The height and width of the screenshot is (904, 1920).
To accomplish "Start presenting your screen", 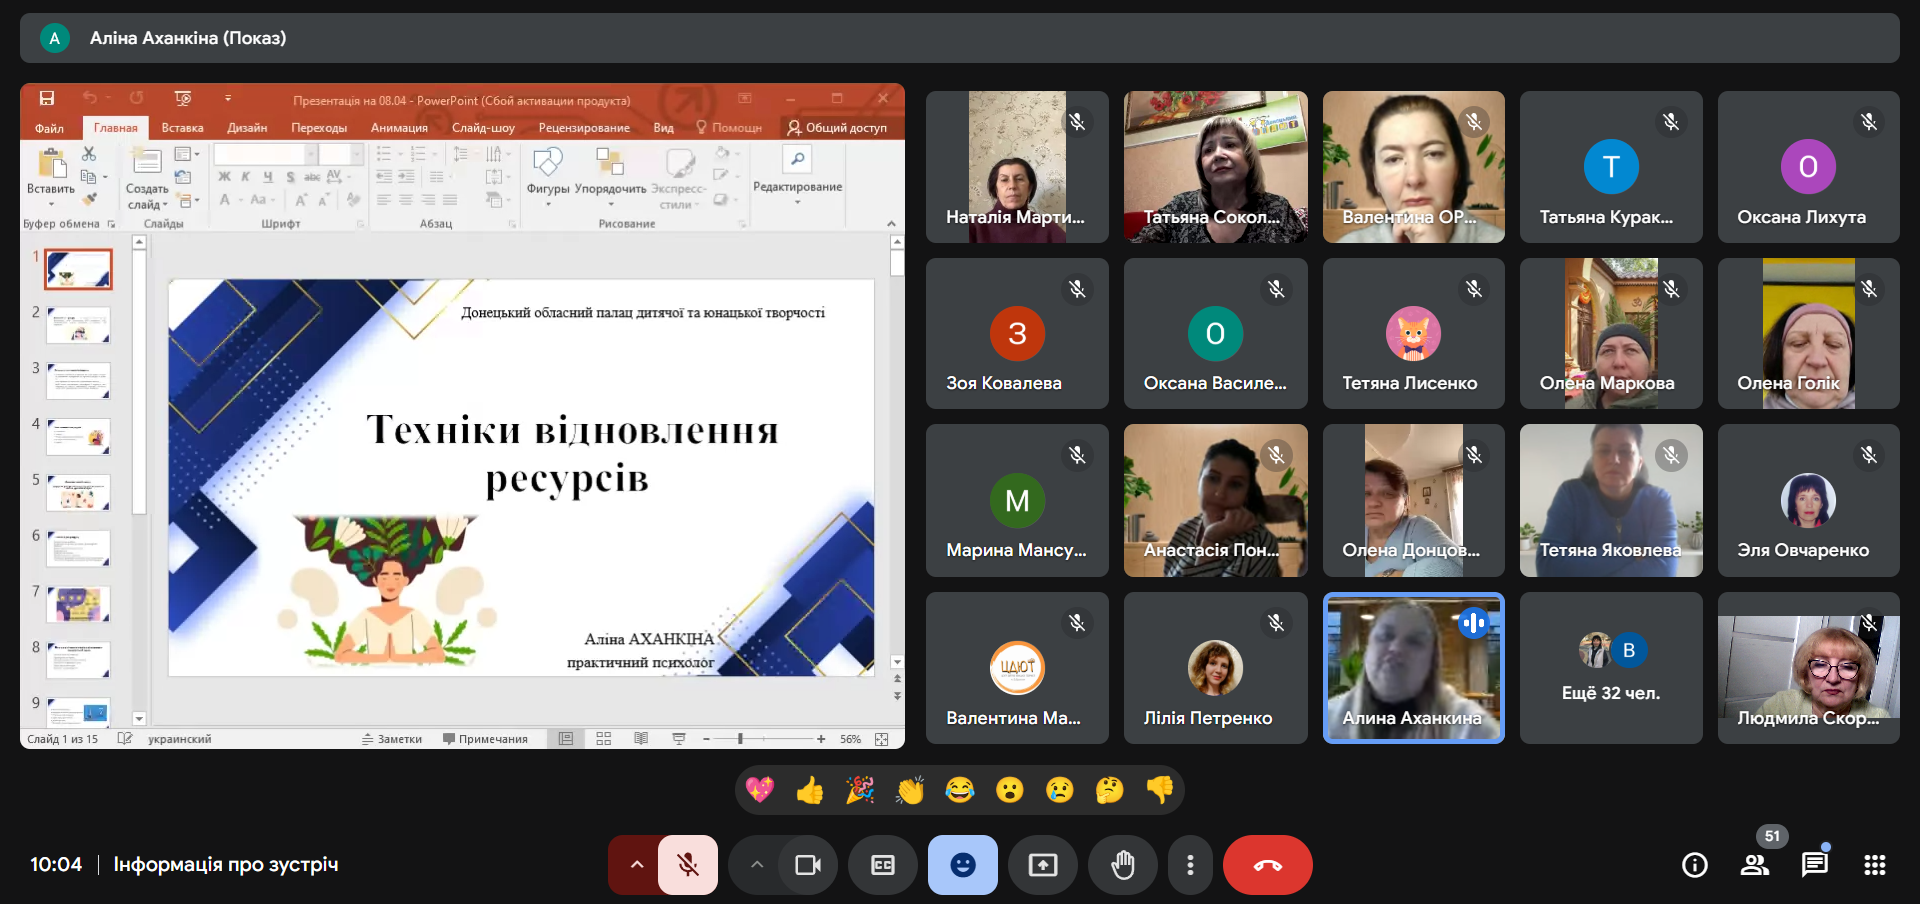I will tap(1043, 865).
